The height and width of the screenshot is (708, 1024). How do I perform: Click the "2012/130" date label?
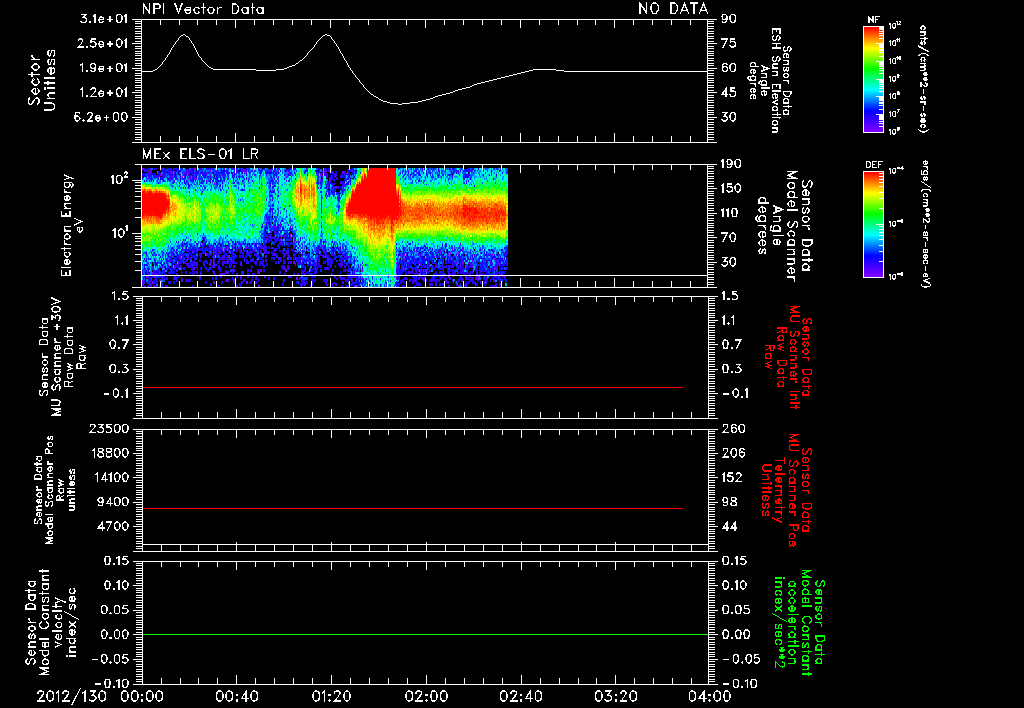coord(71,697)
